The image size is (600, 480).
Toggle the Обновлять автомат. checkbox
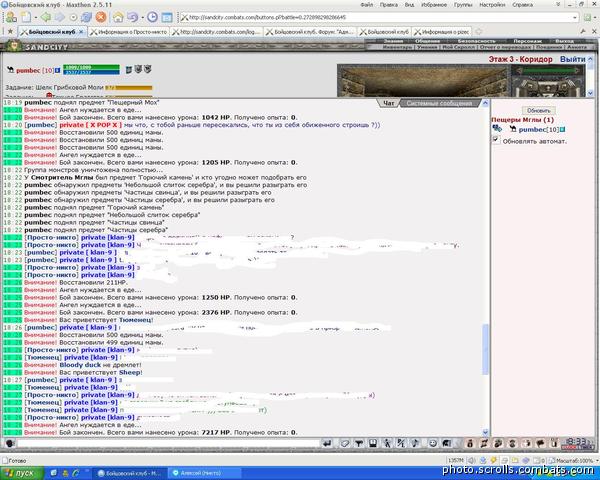(496, 140)
